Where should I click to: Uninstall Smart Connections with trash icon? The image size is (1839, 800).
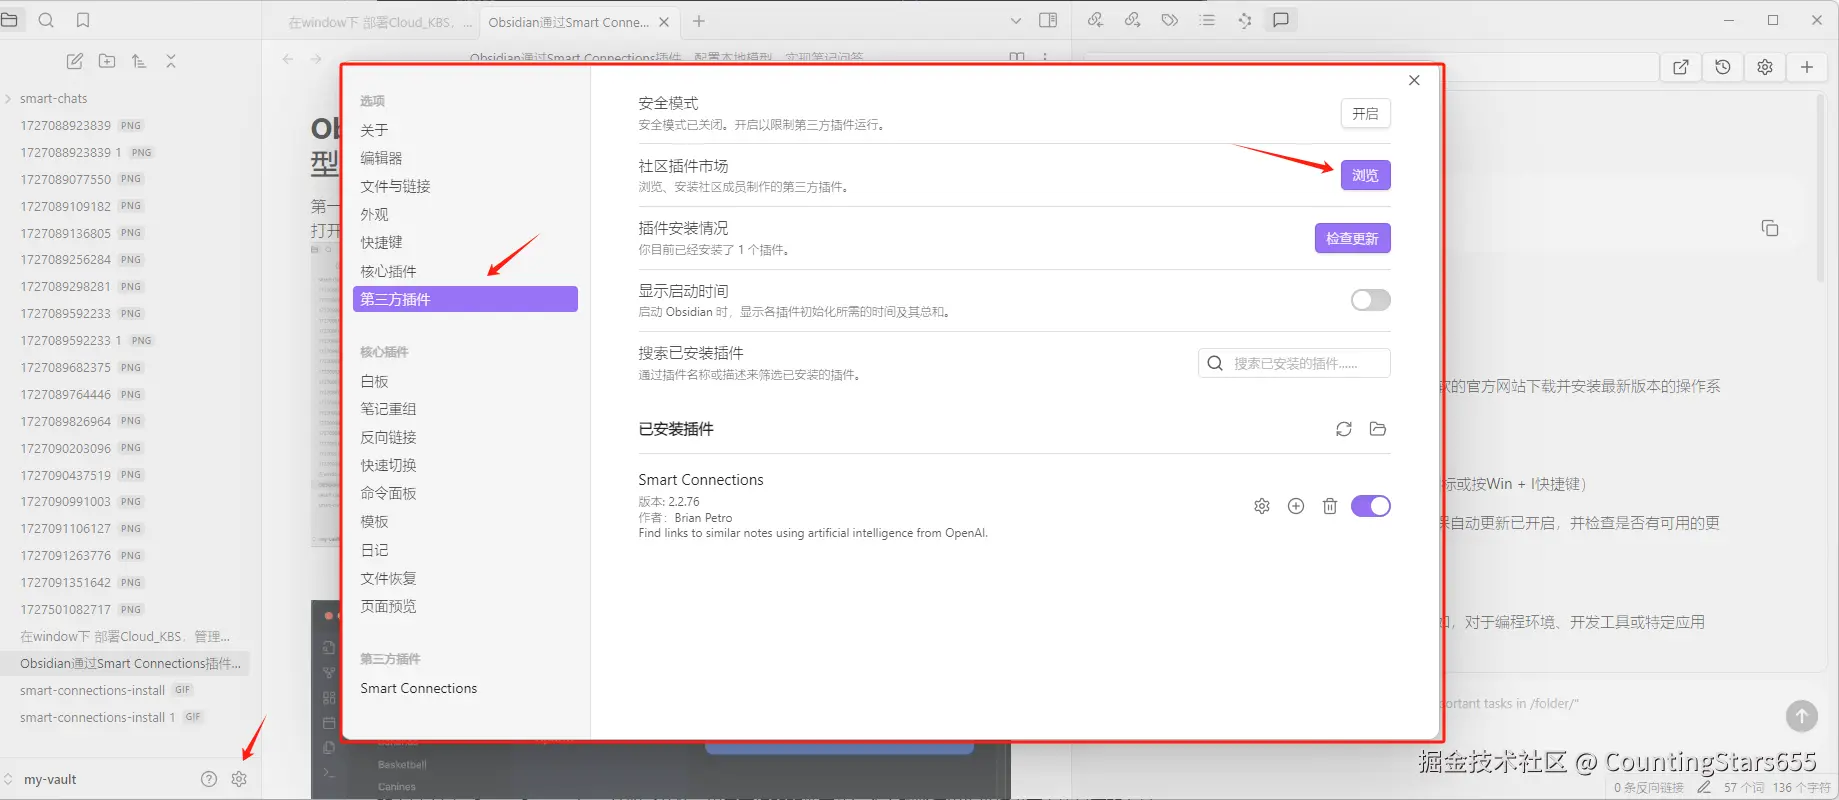click(1330, 506)
